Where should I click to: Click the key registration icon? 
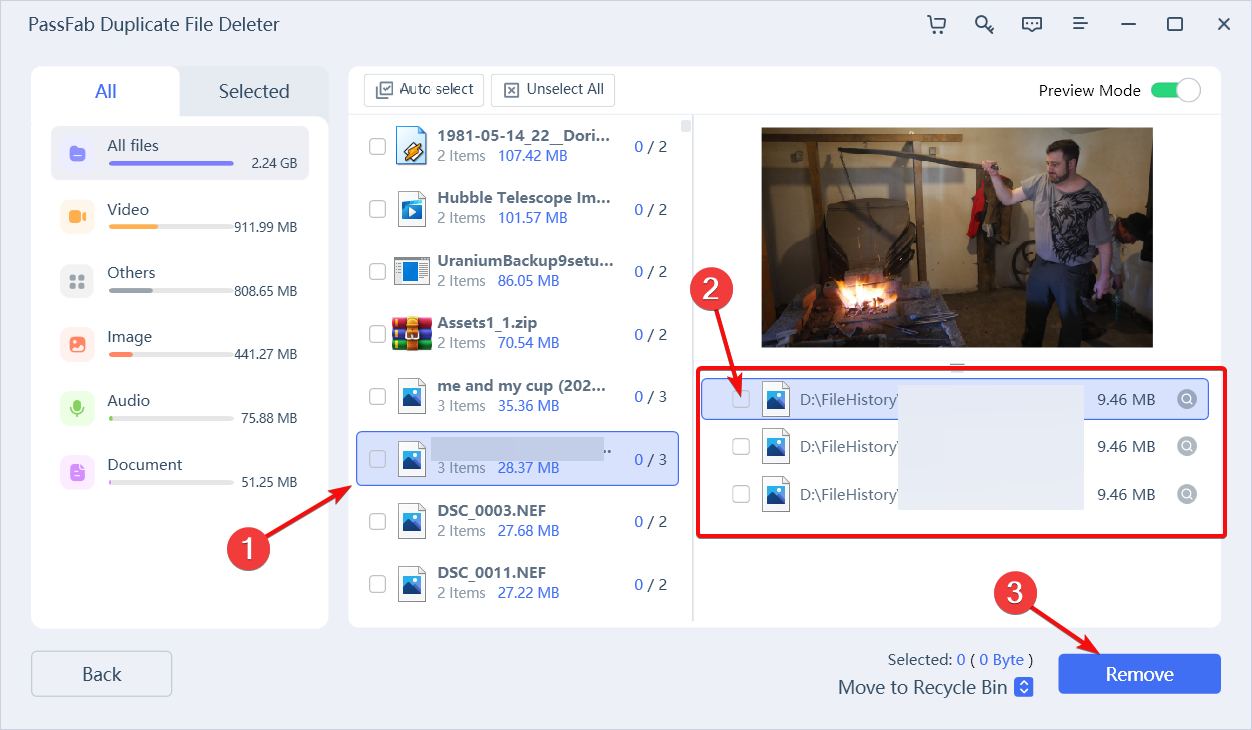(x=984, y=24)
